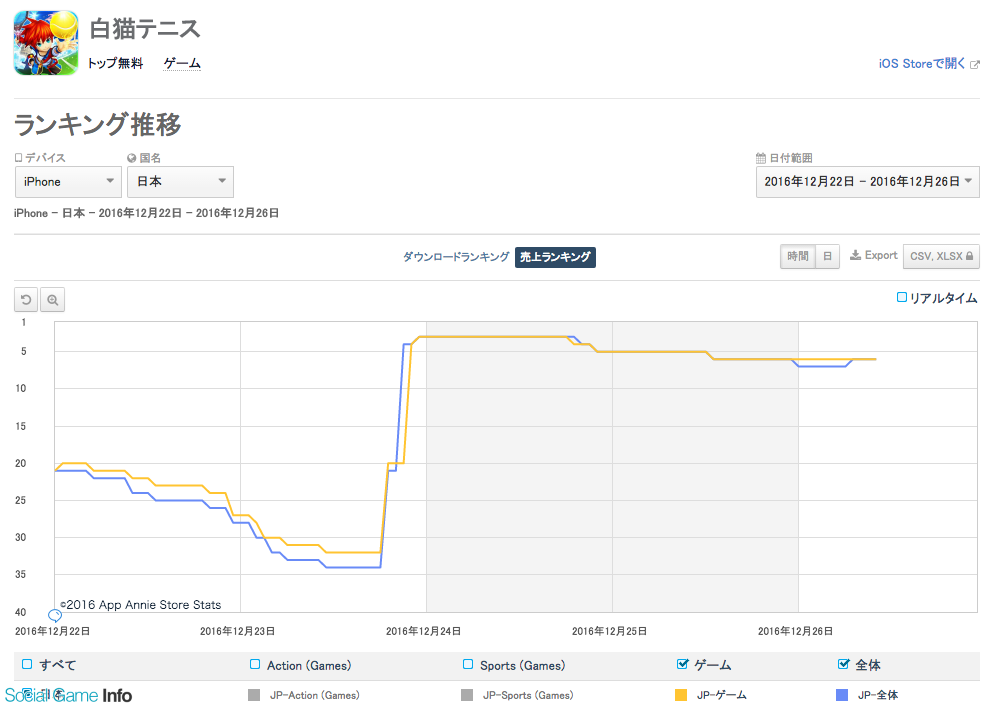This screenshot has height=708, width=999.
Task: Click the JP-全体 legend label
Action: (x=878, y=695)
